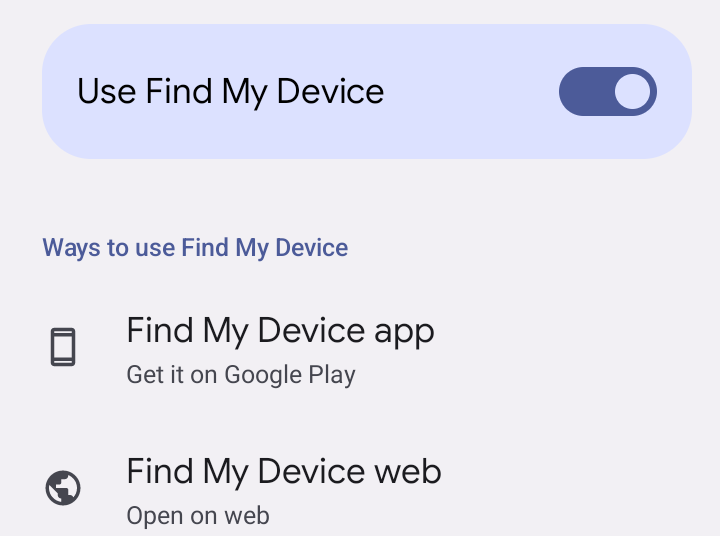This screenshot has height=536, width=720.
Task: Tap the globe icon beside Find My Device web
Action: click(x=63, y=488)
